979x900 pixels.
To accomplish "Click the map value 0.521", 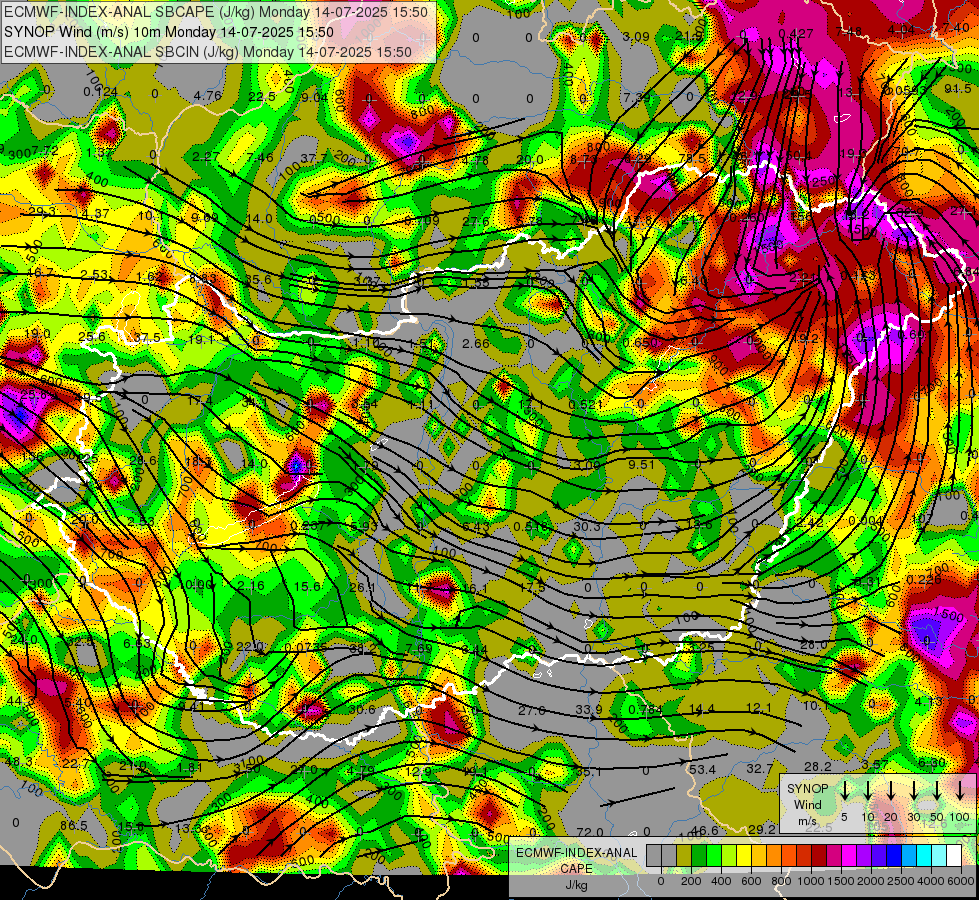I will click(585, 405).
